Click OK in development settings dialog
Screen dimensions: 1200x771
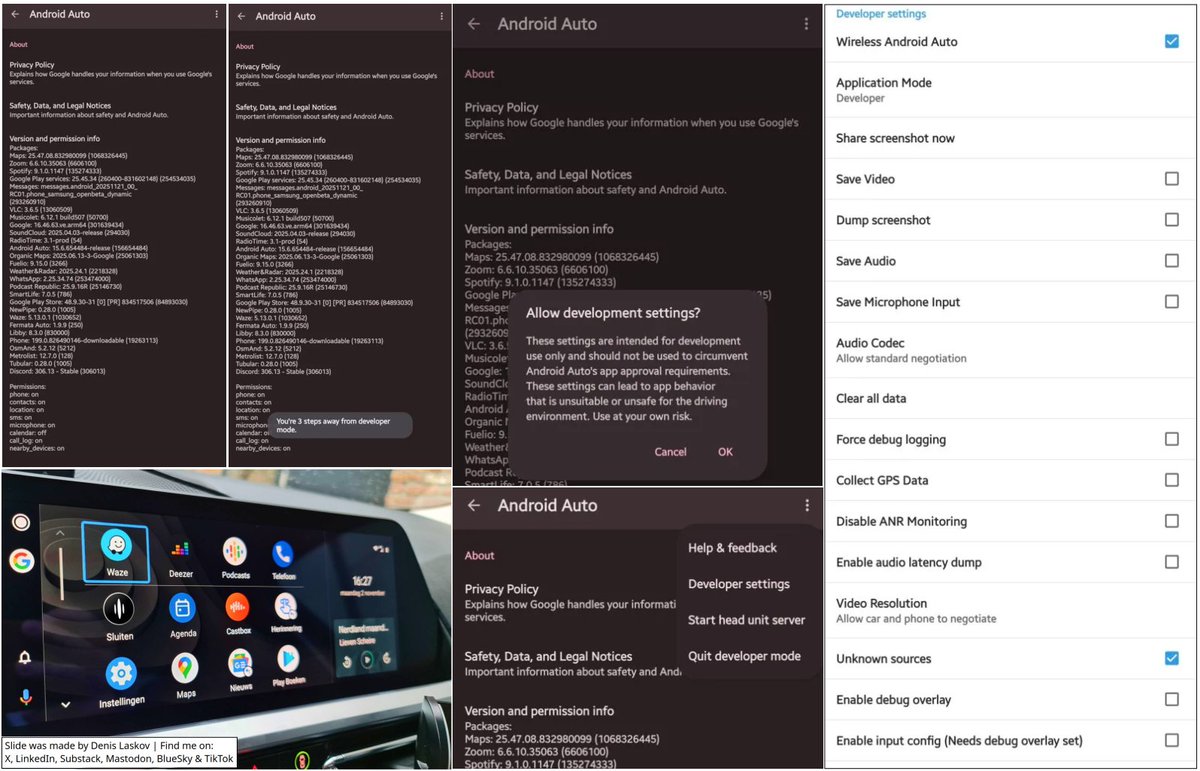(725, 452)
